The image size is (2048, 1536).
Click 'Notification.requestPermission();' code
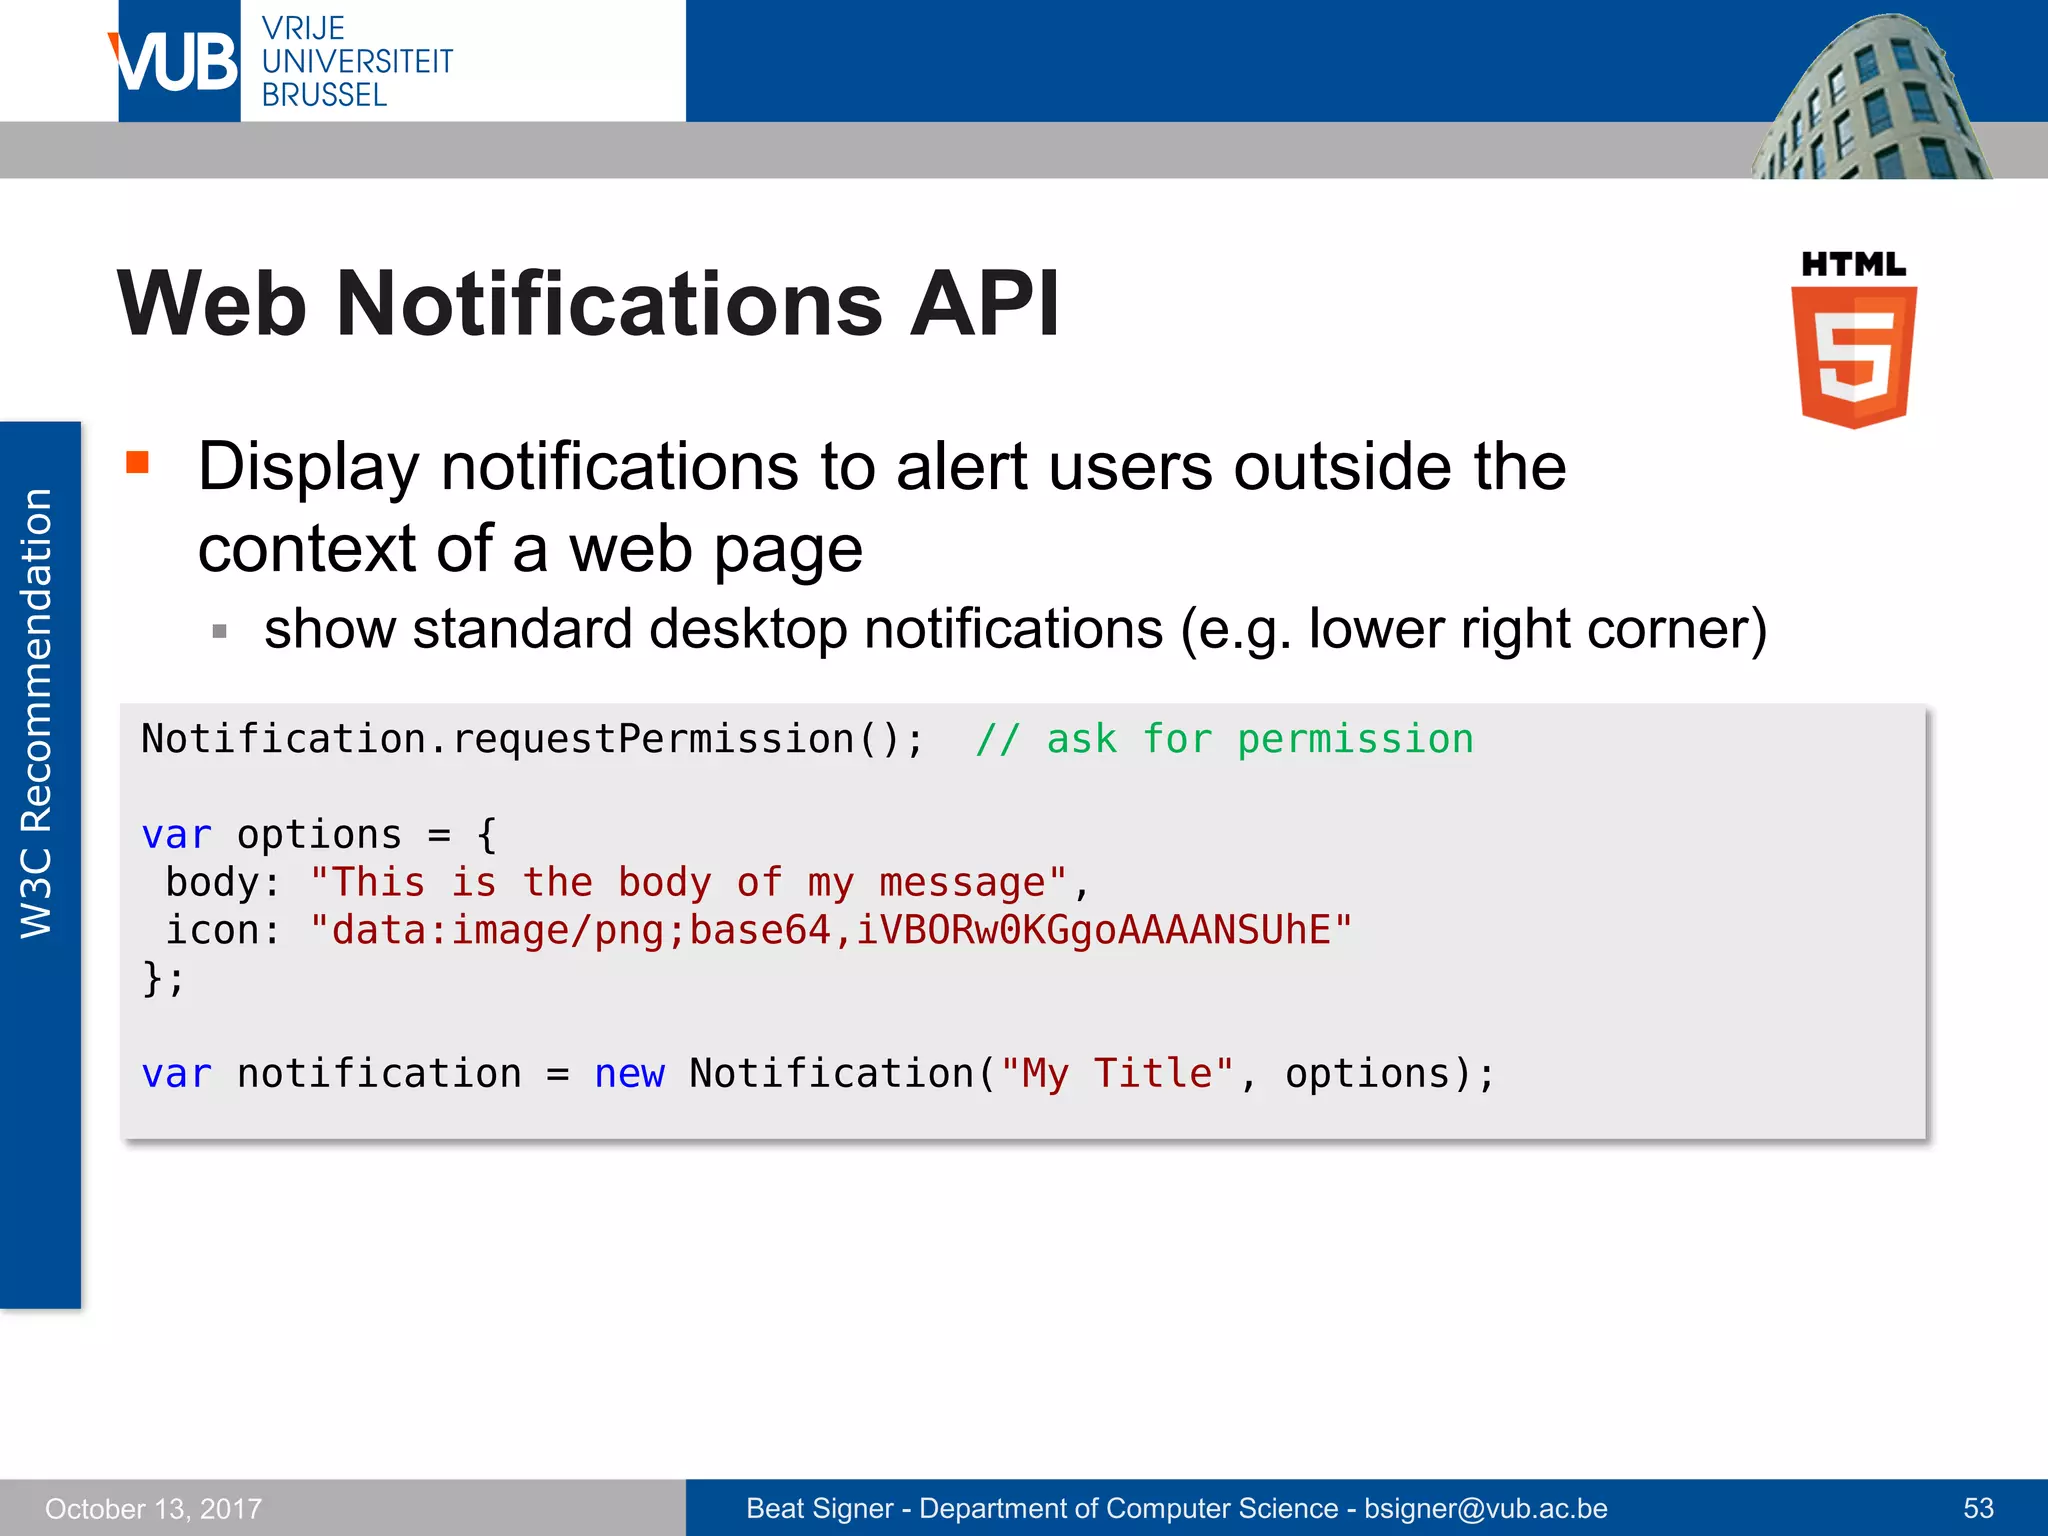point(533,740)
